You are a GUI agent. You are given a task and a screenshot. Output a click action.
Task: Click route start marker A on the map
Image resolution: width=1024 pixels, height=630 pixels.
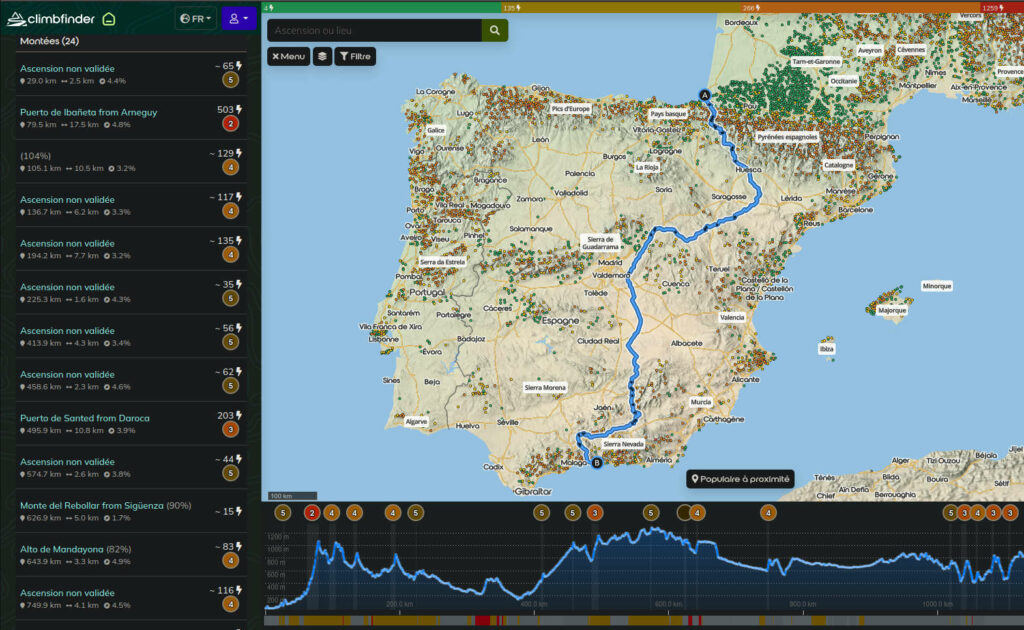coord(703,95)
